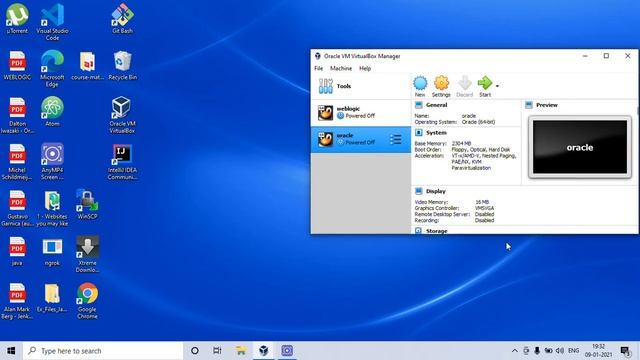
Task: Click the VirtualBox taskbar icon
Action: [264, 351]
